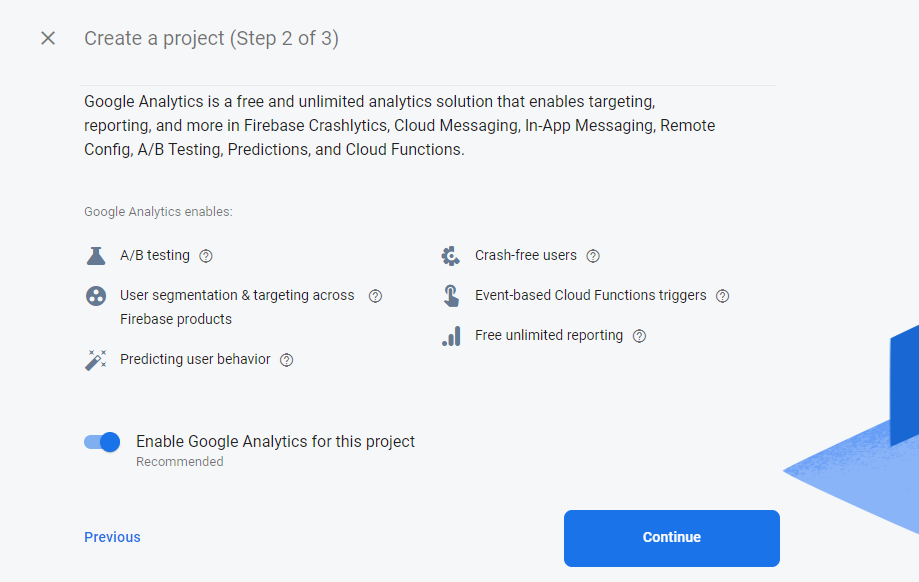Open help tooltip next to Crash-free users
Screen dimensions: 919x582
(x=593, y=256)
